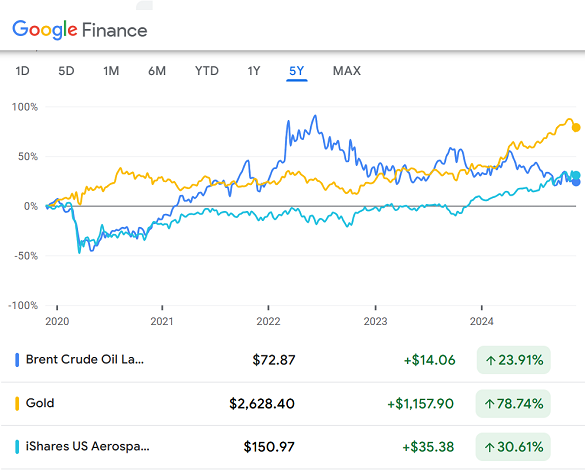The image size is (585, 474).
Task: Click the cyan iShares endpoint dot on chart
Action: (576, 175)
